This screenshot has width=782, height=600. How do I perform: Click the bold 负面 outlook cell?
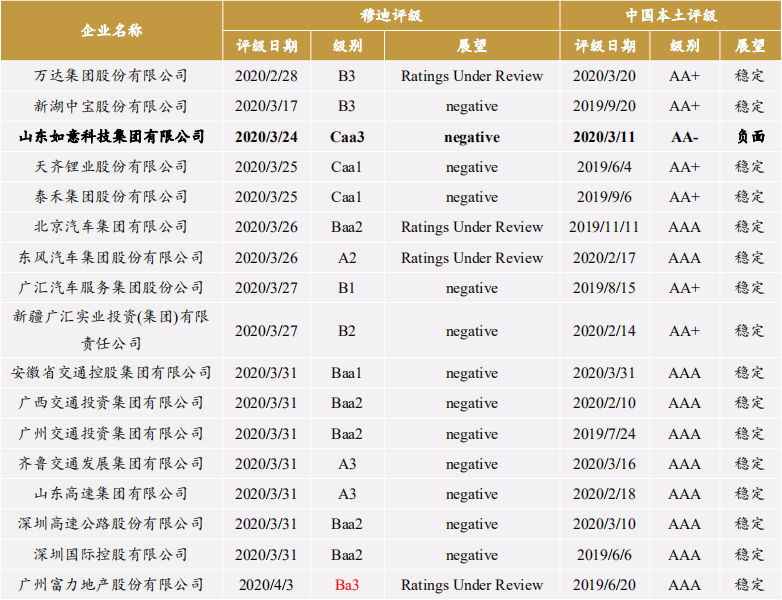pos(750,137)
